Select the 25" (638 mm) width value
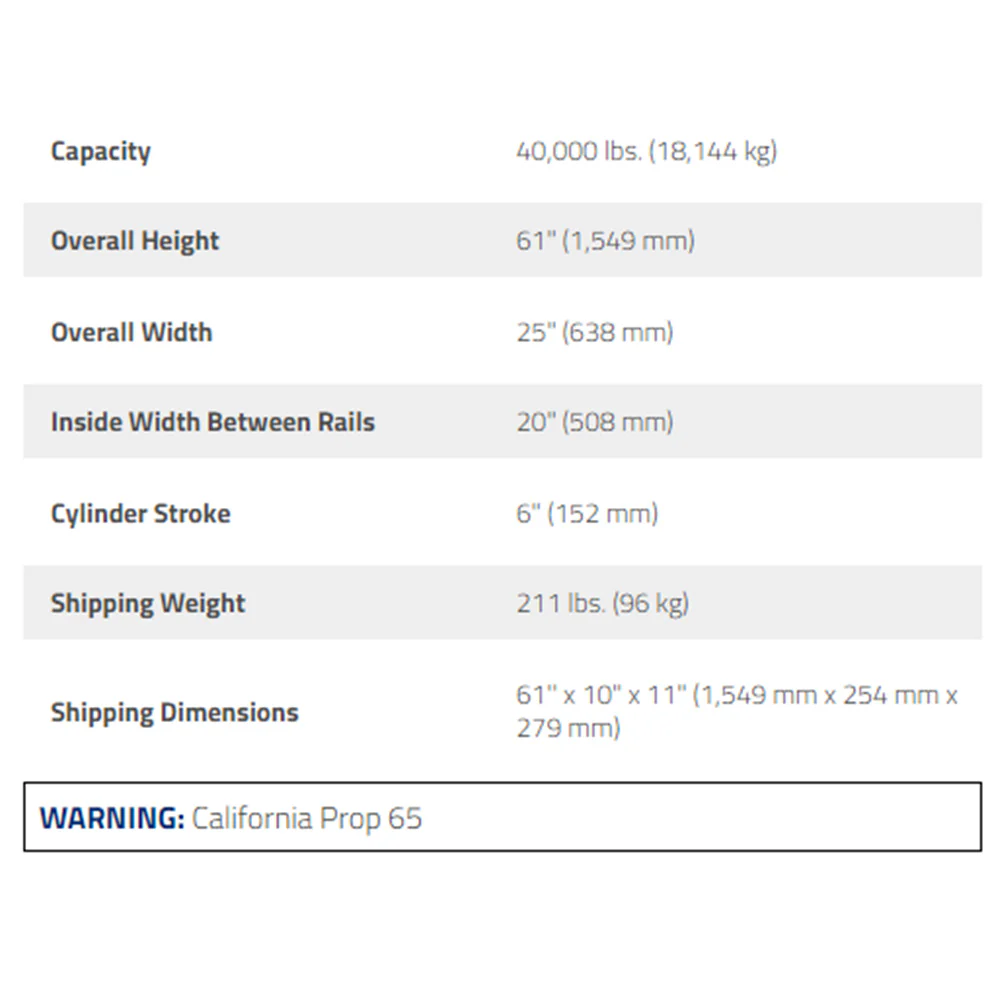This screenshot has width=1000, height=1000. point(594,332)
